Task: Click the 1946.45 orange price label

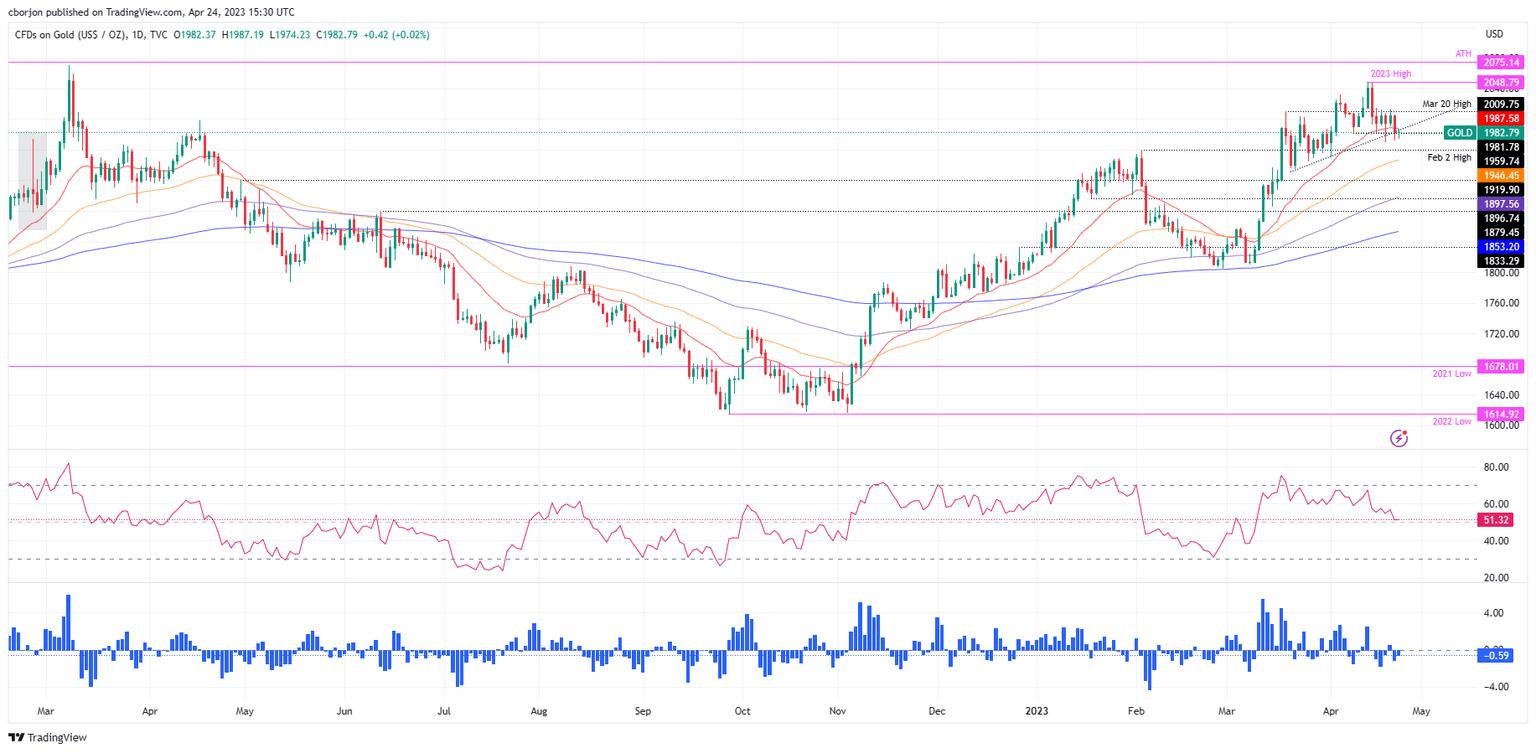Action: [x=1500, y=174]
